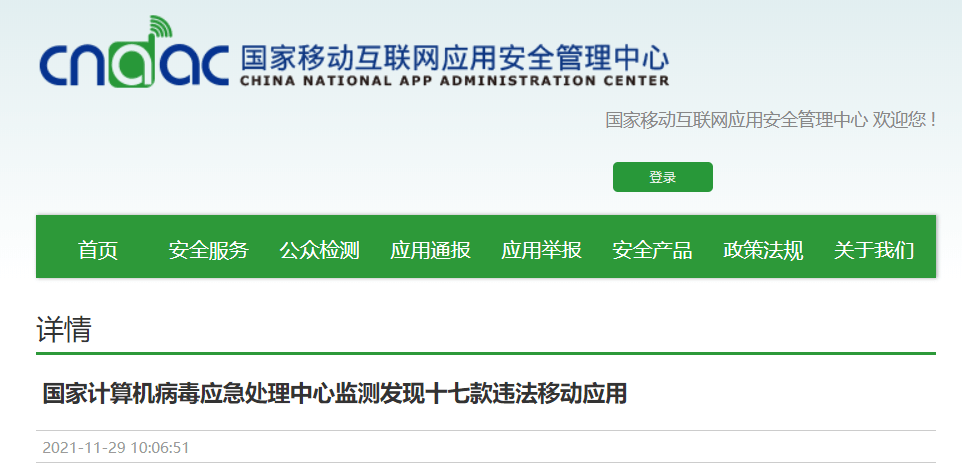The width and height of the screenshot is (962, 473).
Task: Click the 国家移动互联网应用安全管理中心 header title
Action: pos(455,58)
